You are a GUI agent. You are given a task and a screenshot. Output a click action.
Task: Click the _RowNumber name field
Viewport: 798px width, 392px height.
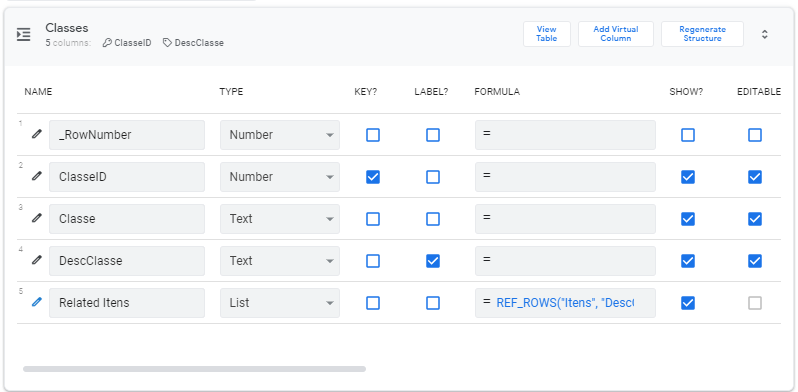tap(127, 135)
